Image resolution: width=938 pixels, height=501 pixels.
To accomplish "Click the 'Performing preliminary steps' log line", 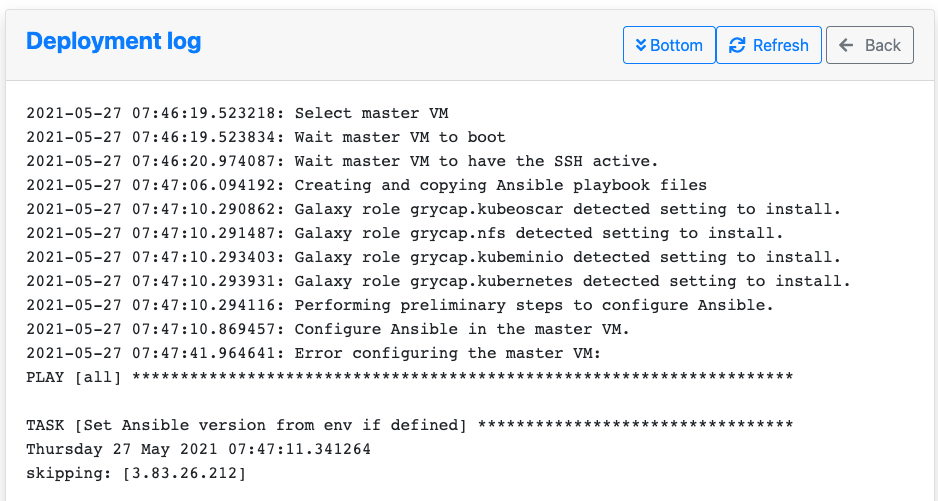I will point(400,305).
